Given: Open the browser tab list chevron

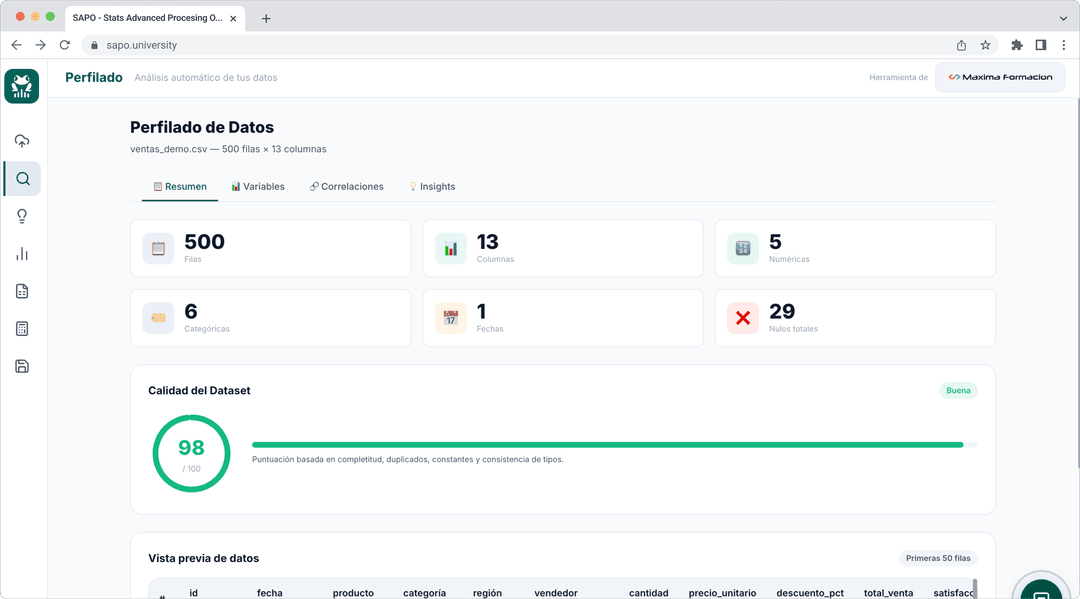Looking at the screenshot, I should pos(1063,19).
